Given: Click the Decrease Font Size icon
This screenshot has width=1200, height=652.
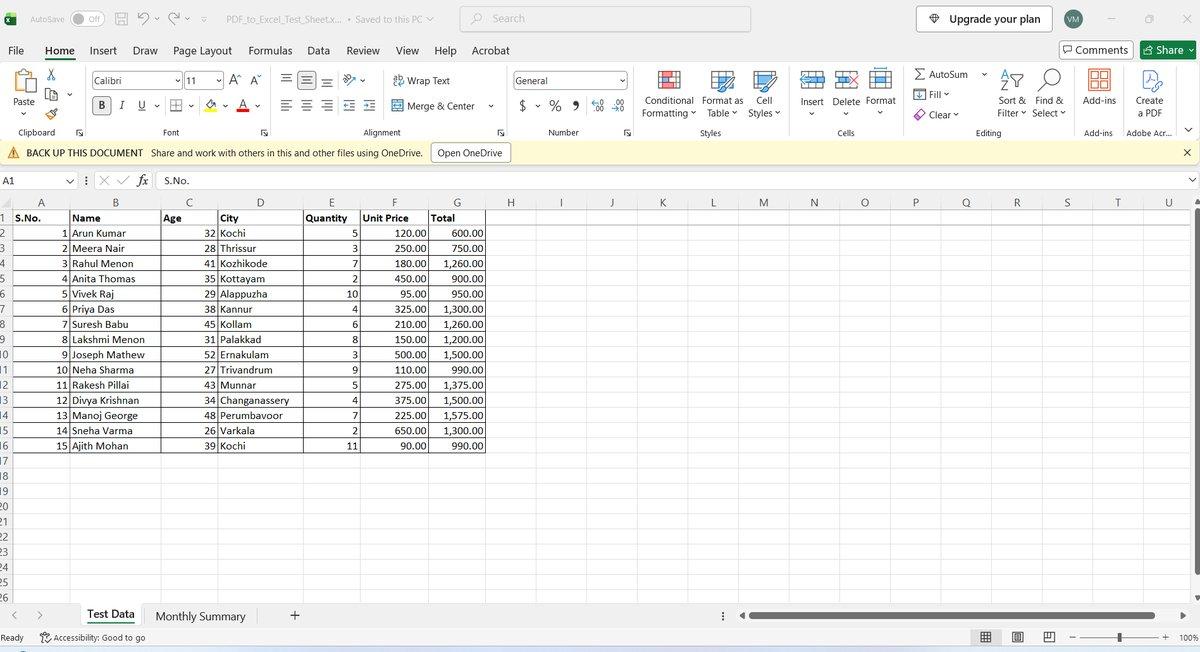Looking at the screenshot, I should pos(255,80).
